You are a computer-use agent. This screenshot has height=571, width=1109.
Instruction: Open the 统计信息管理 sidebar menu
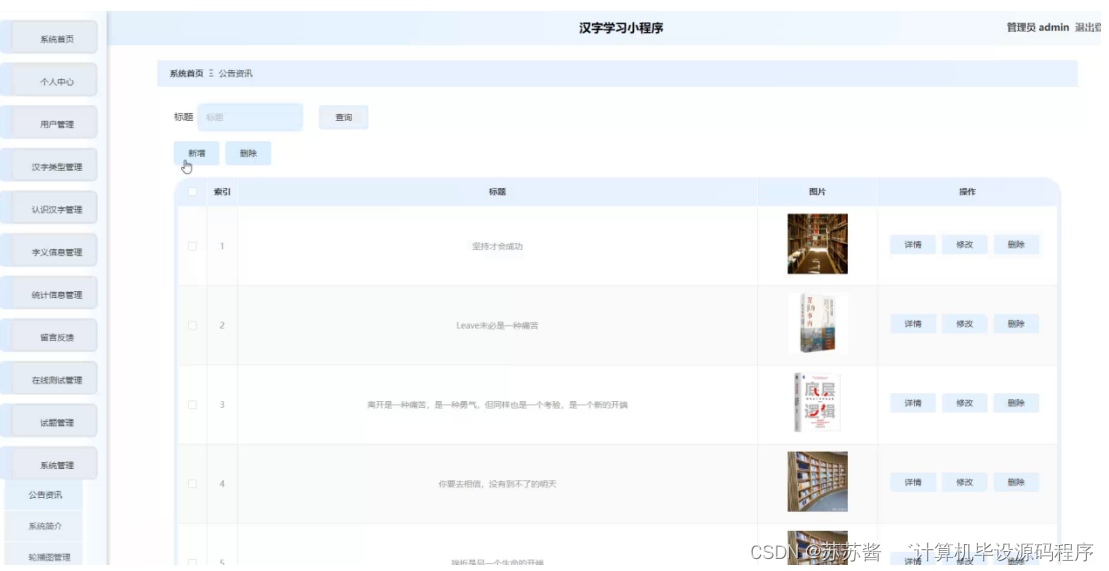[x=50, y=294]
